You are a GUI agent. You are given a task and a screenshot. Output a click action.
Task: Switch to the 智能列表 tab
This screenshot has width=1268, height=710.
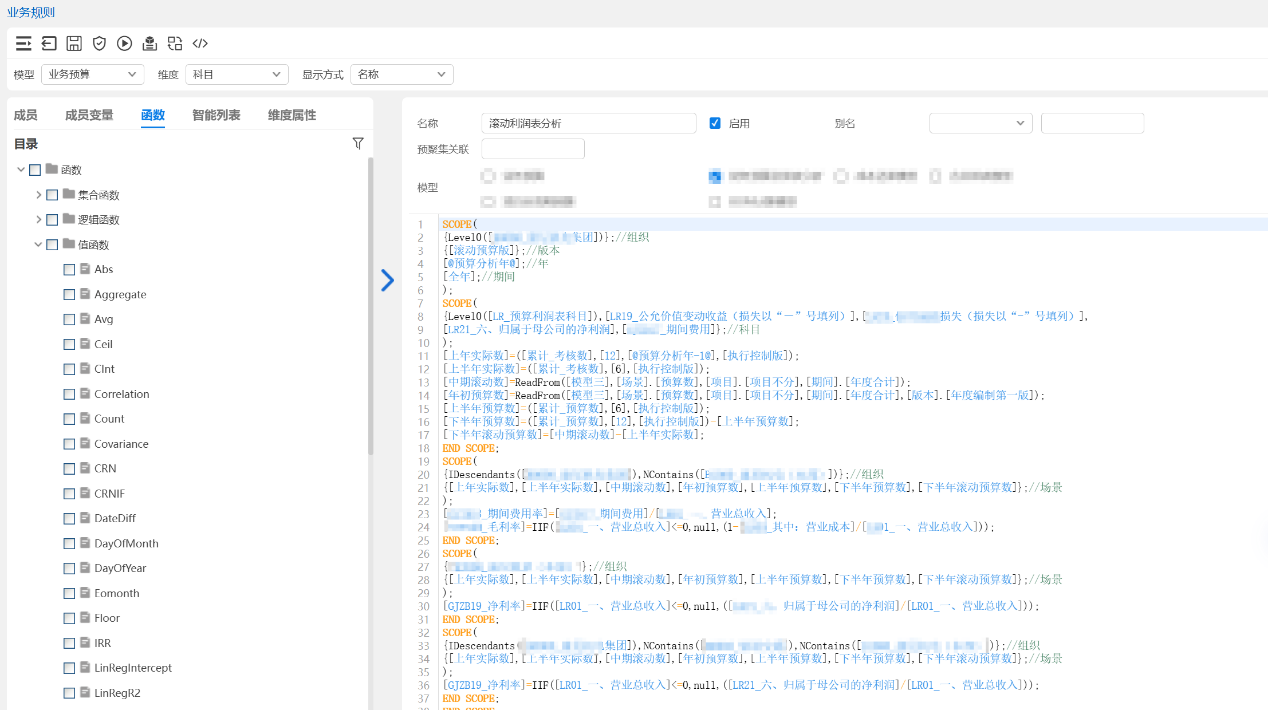(x=216, y=115)
